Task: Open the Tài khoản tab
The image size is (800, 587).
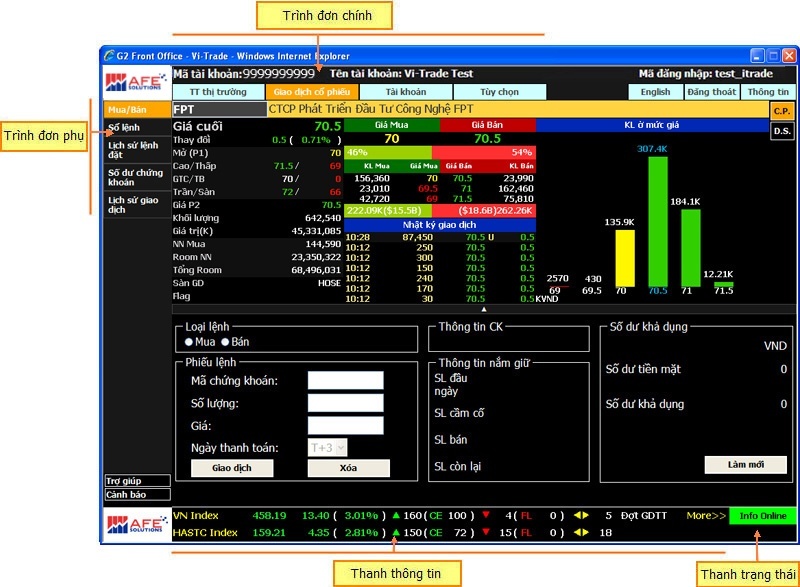Action: pos(406,92)
